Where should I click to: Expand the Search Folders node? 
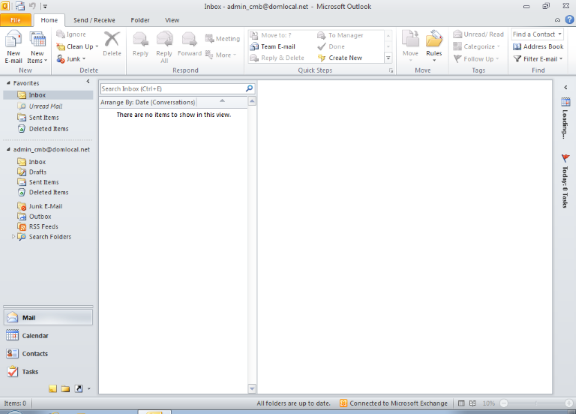point(13,237)
